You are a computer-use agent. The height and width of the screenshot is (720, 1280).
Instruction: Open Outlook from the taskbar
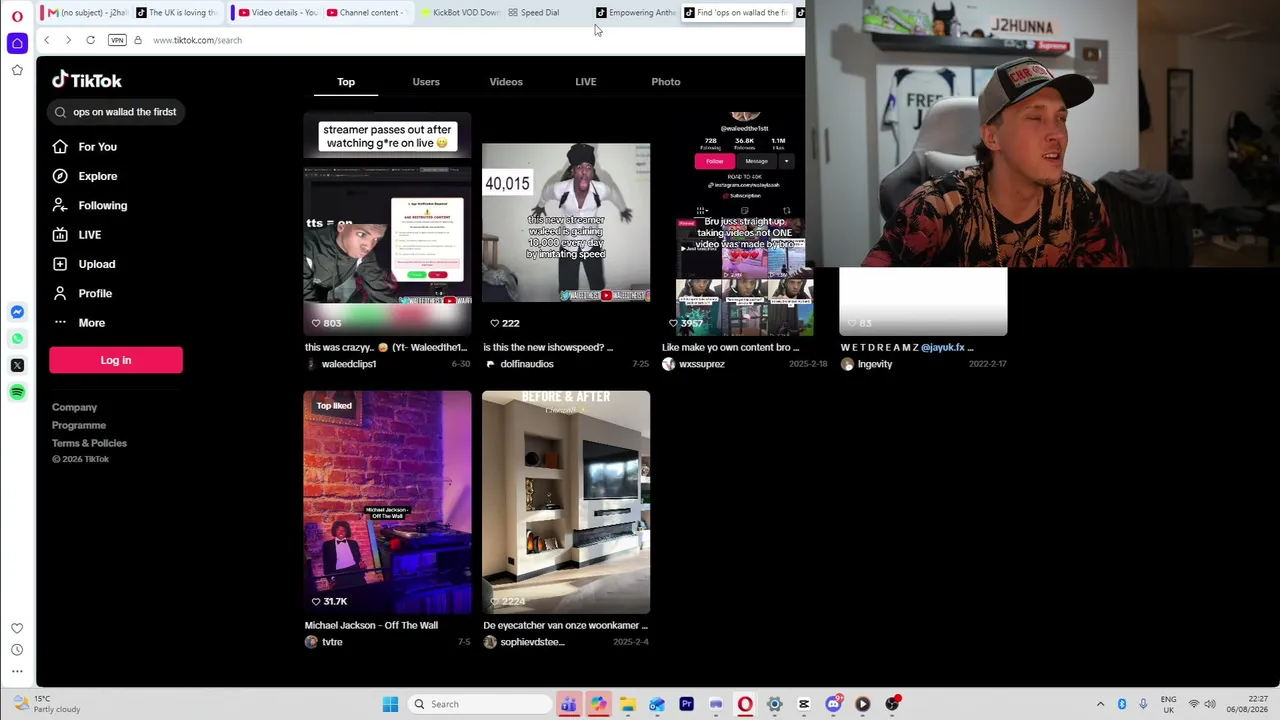point(657,704)
